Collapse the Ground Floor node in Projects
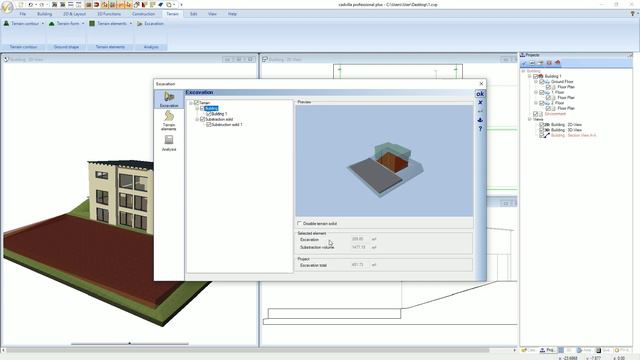This screenshot has width=640, height=360. (x=536, y=82)
